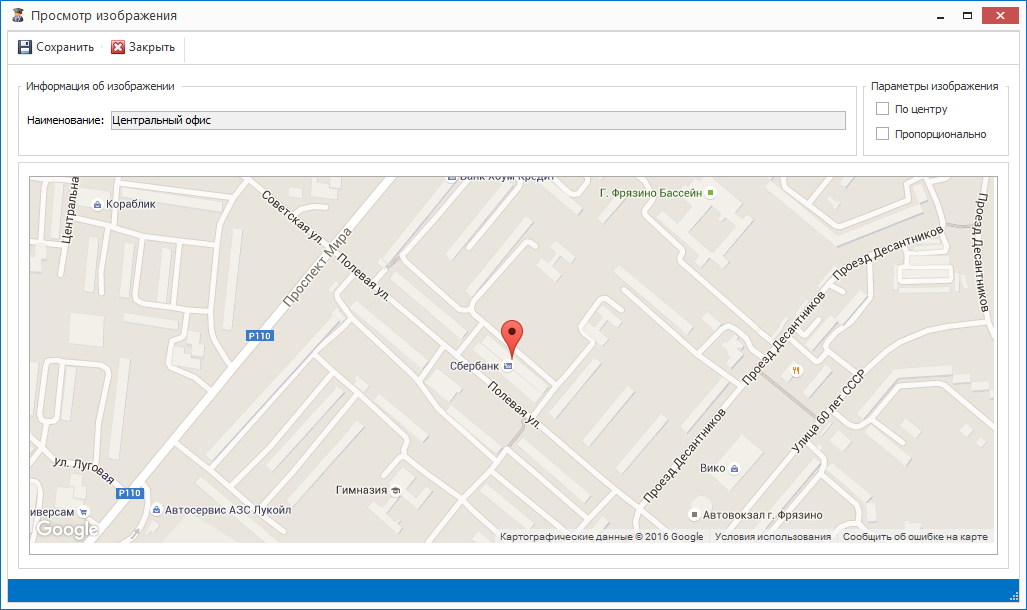
Task: Open Условия использования link
Action: pos(773,537)
